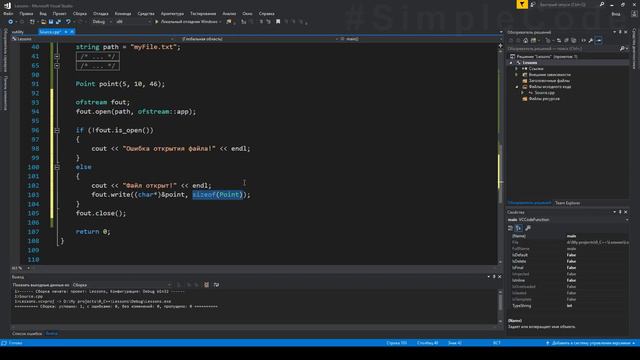
Task: Open the File menu
Action: pyautogui.click(x=8, y=13)
